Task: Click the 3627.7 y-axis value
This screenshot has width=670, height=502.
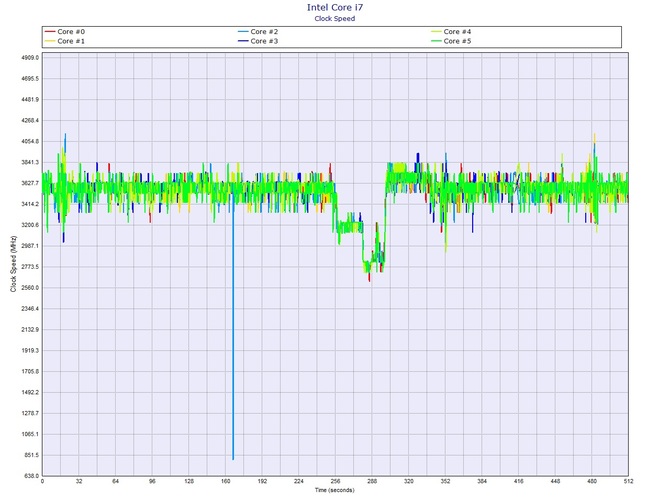Action: coord(30,183)
